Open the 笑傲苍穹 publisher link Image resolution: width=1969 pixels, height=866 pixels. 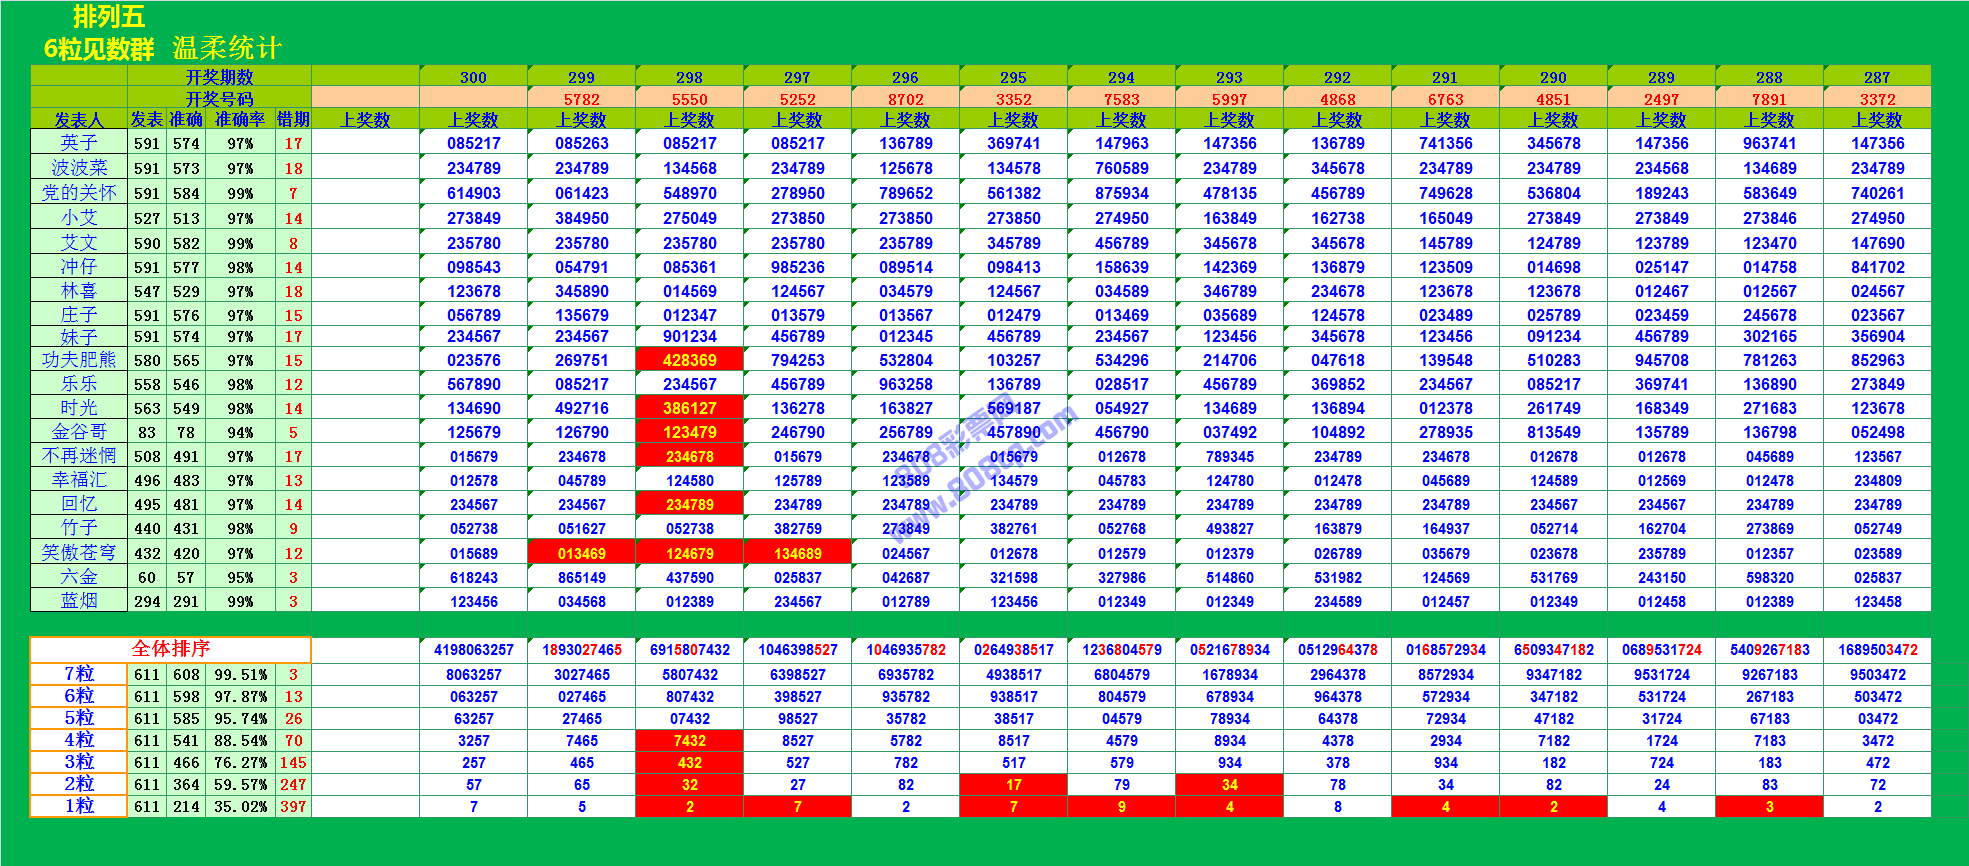(x=79, y=553)
